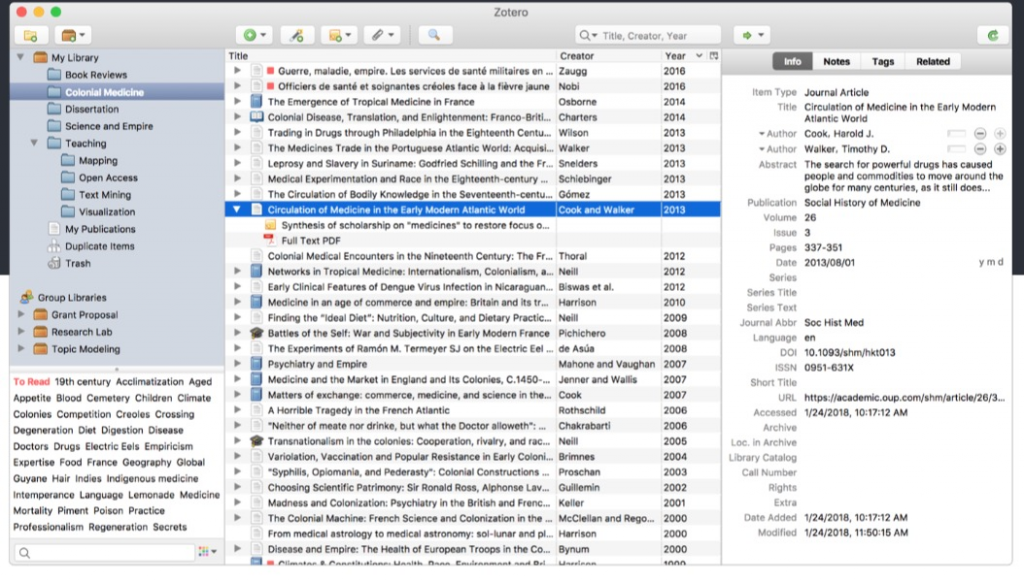Remove author Walker, Timothy D. with minus
Viewport: 1024px width, 582px height.
pos(980,149)
